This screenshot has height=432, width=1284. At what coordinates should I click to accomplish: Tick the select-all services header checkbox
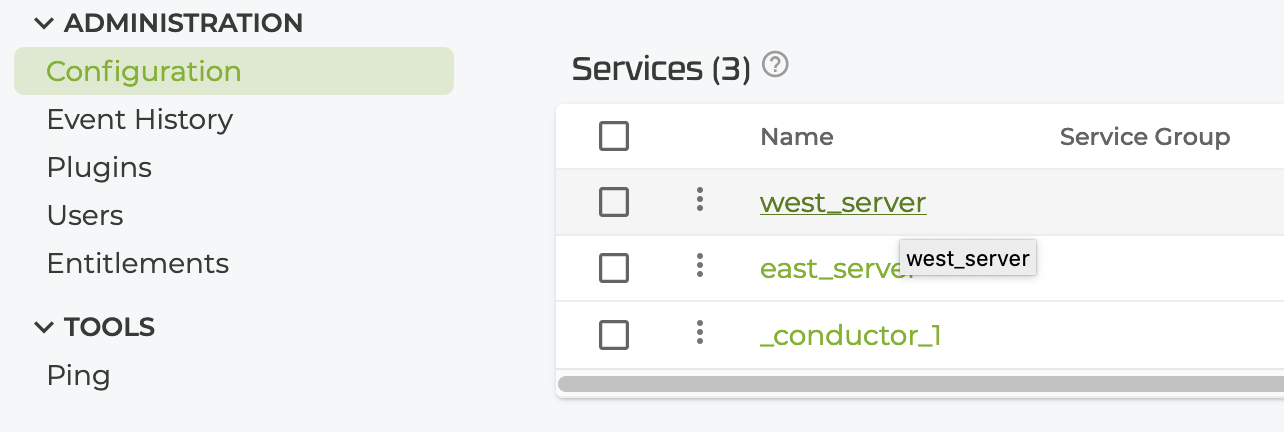tap(614, 136)
